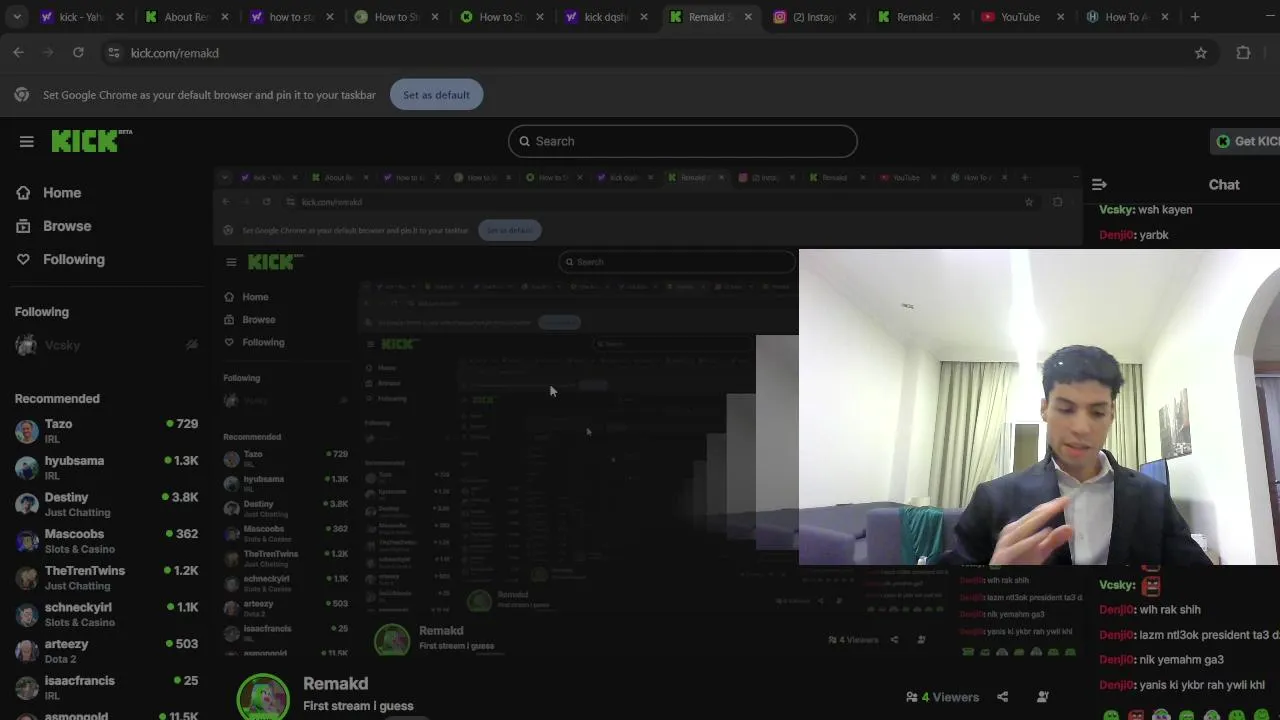Open the Following page in sidebar nav
The width and height of the screenshot is (1280, 720).
(x=73, y=259)
